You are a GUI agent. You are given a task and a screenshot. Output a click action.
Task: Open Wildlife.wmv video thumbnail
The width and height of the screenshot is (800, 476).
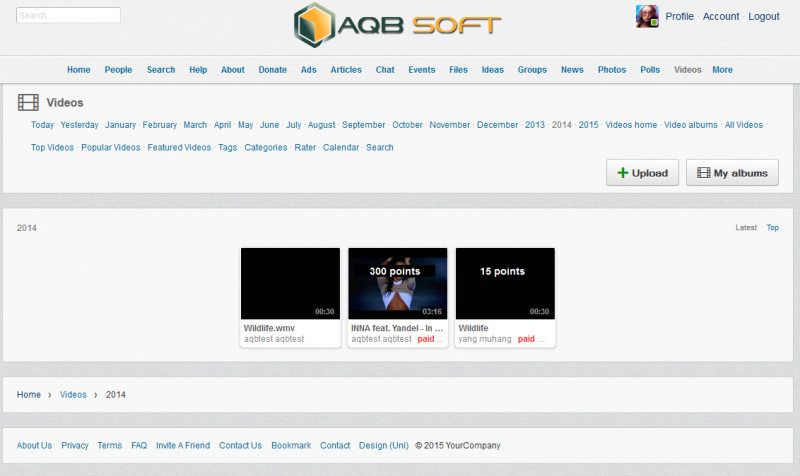pyautogui.click(x=290, y=284)
